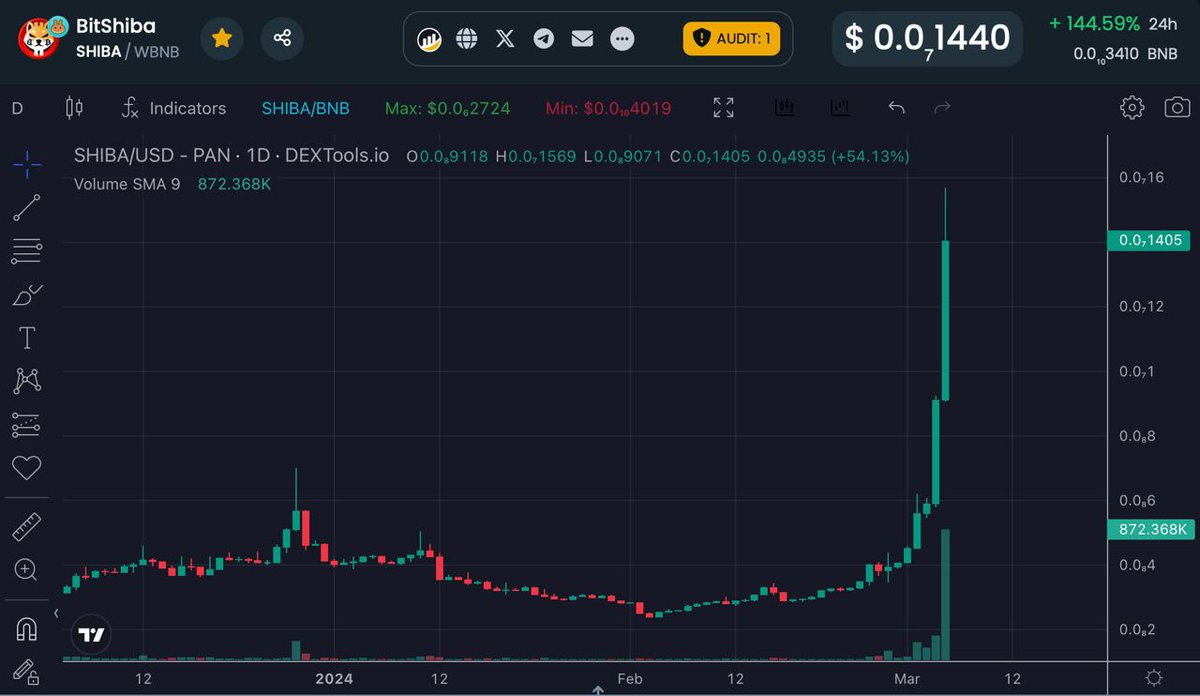This screenshot has width=1200, height=696.
Task: Open chart settings gear
Action: point(1132,107)
